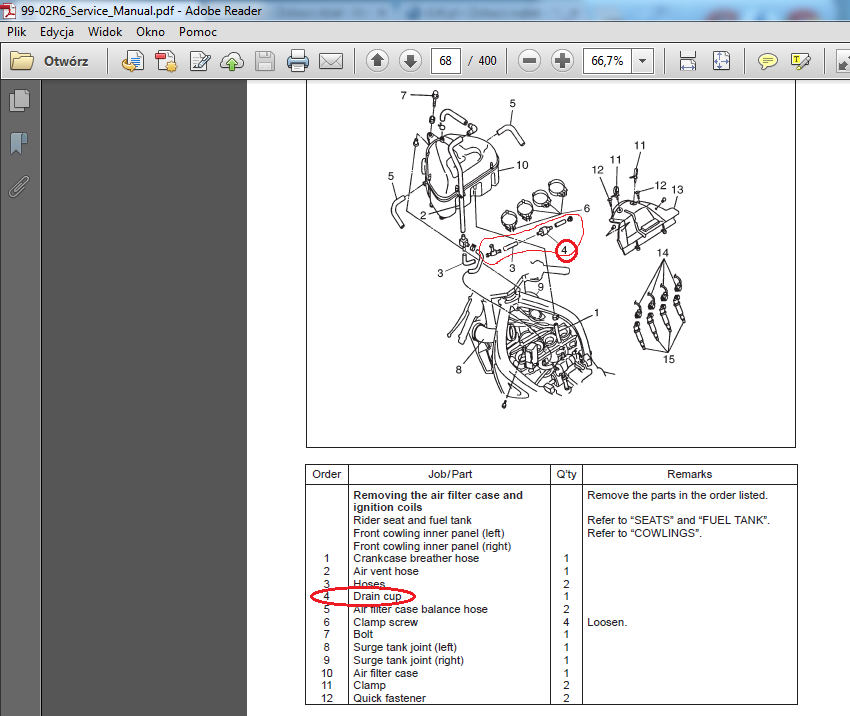The height and width of the screenshot is (716, 850).
Task: Add a sticky note comment
Action: coord(767,61)
